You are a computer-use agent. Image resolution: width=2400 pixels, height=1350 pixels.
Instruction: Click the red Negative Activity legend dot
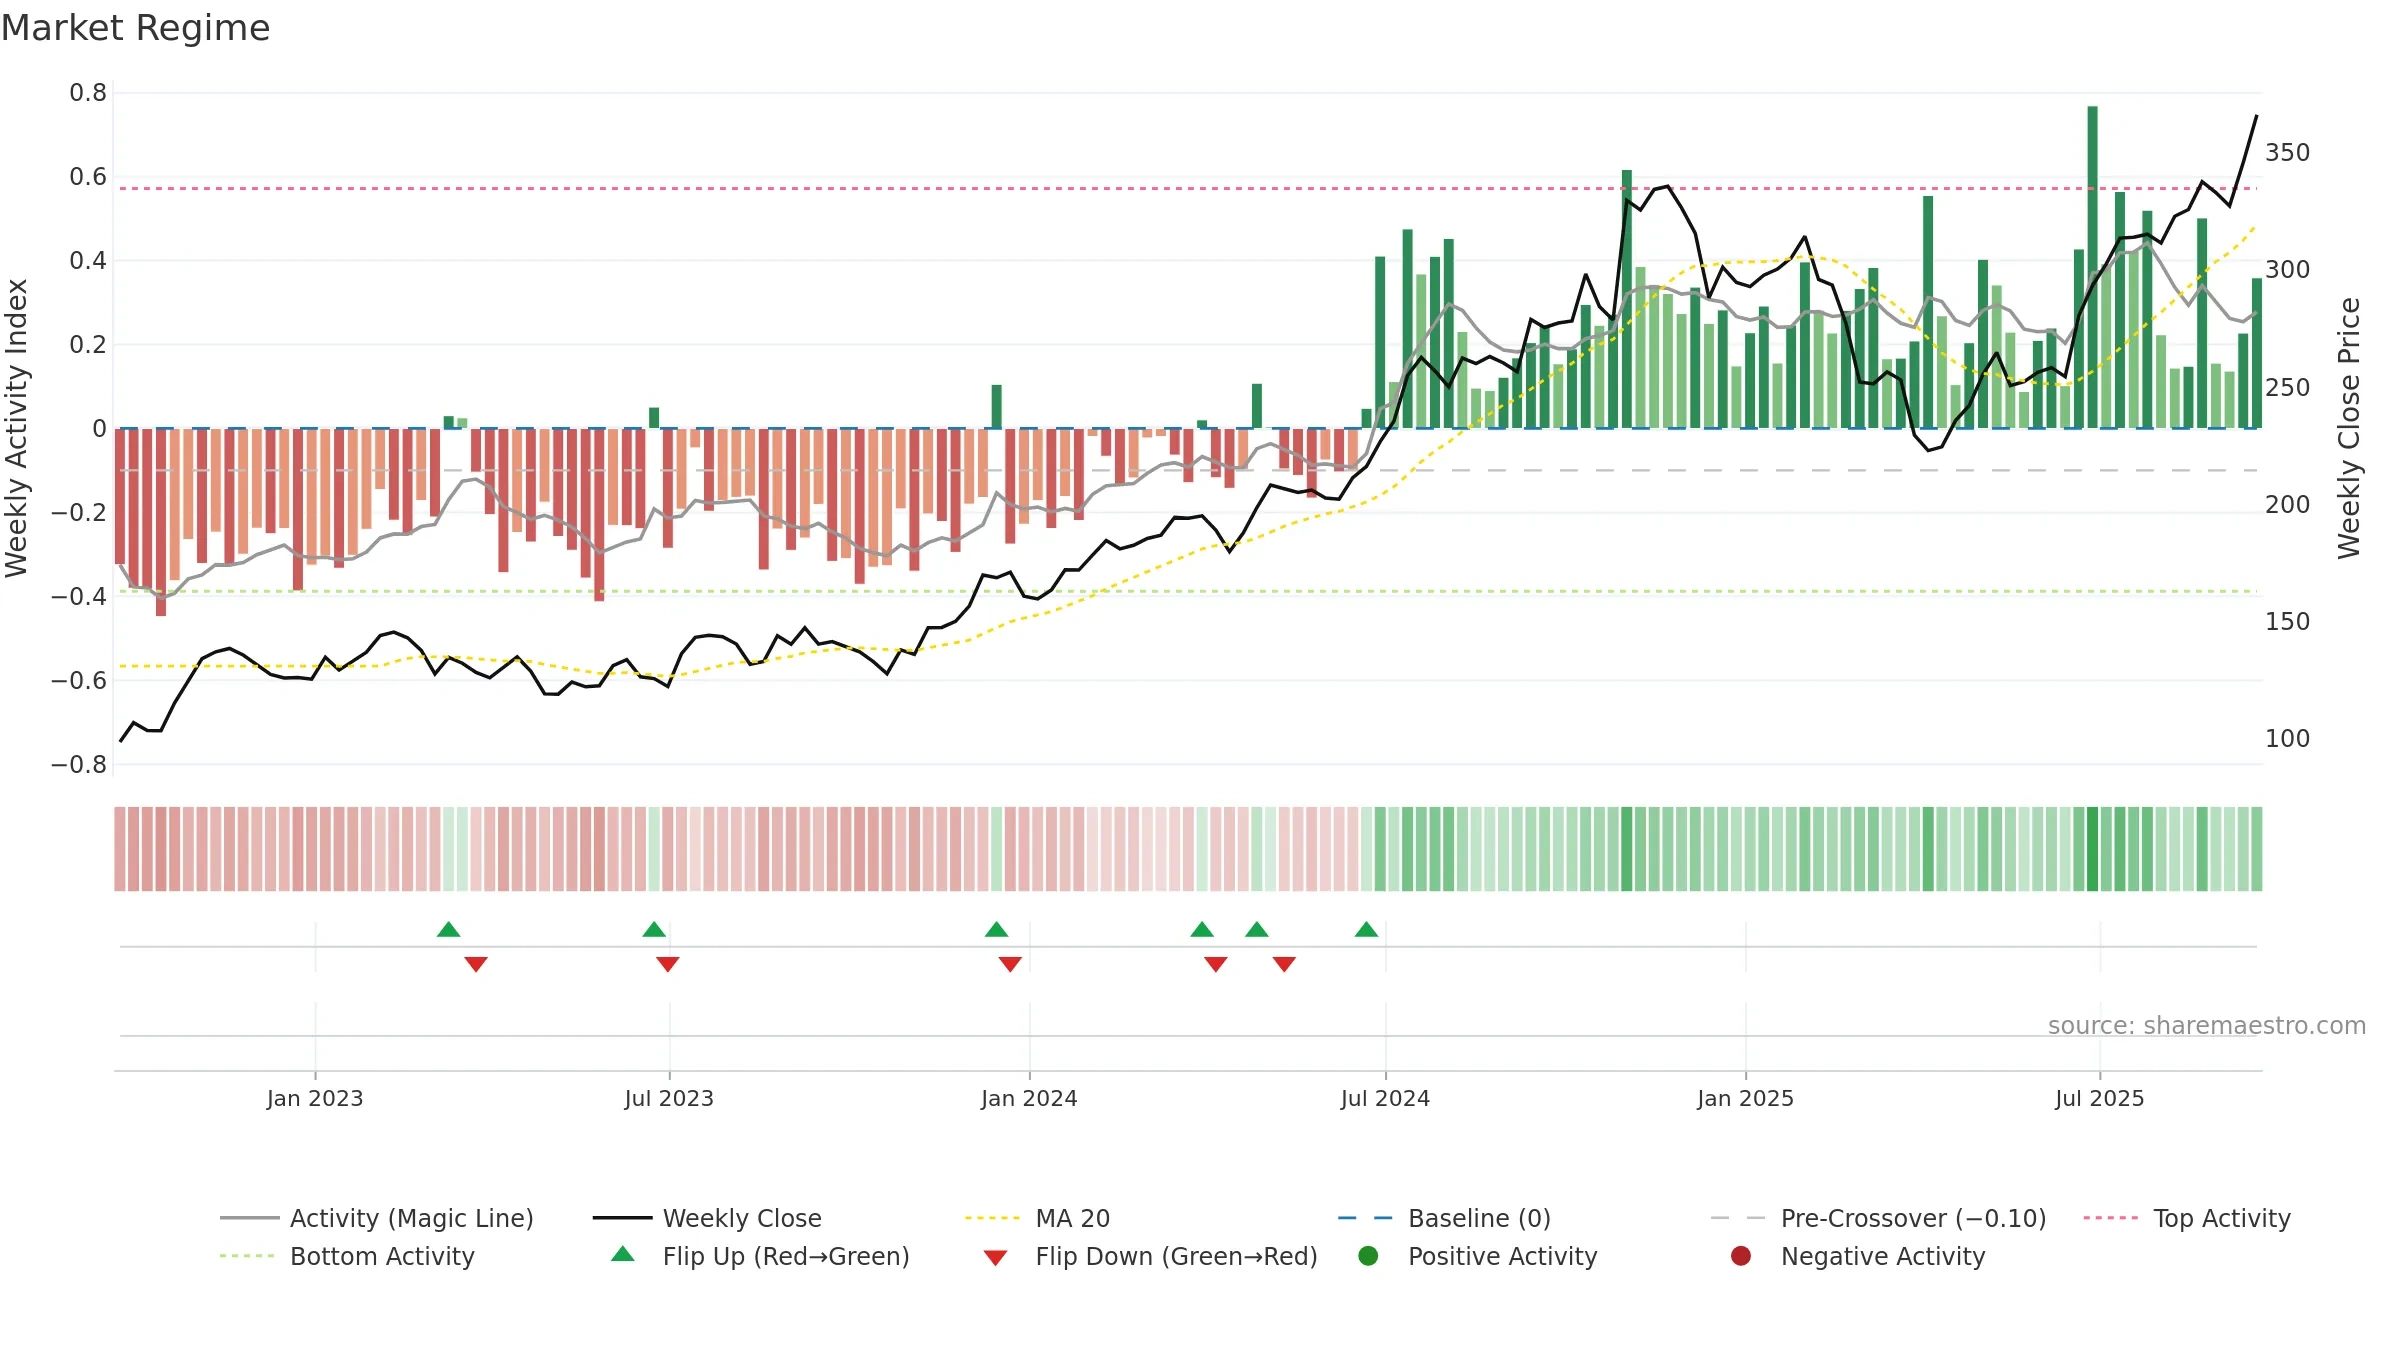click(x=1741, y=1255)
